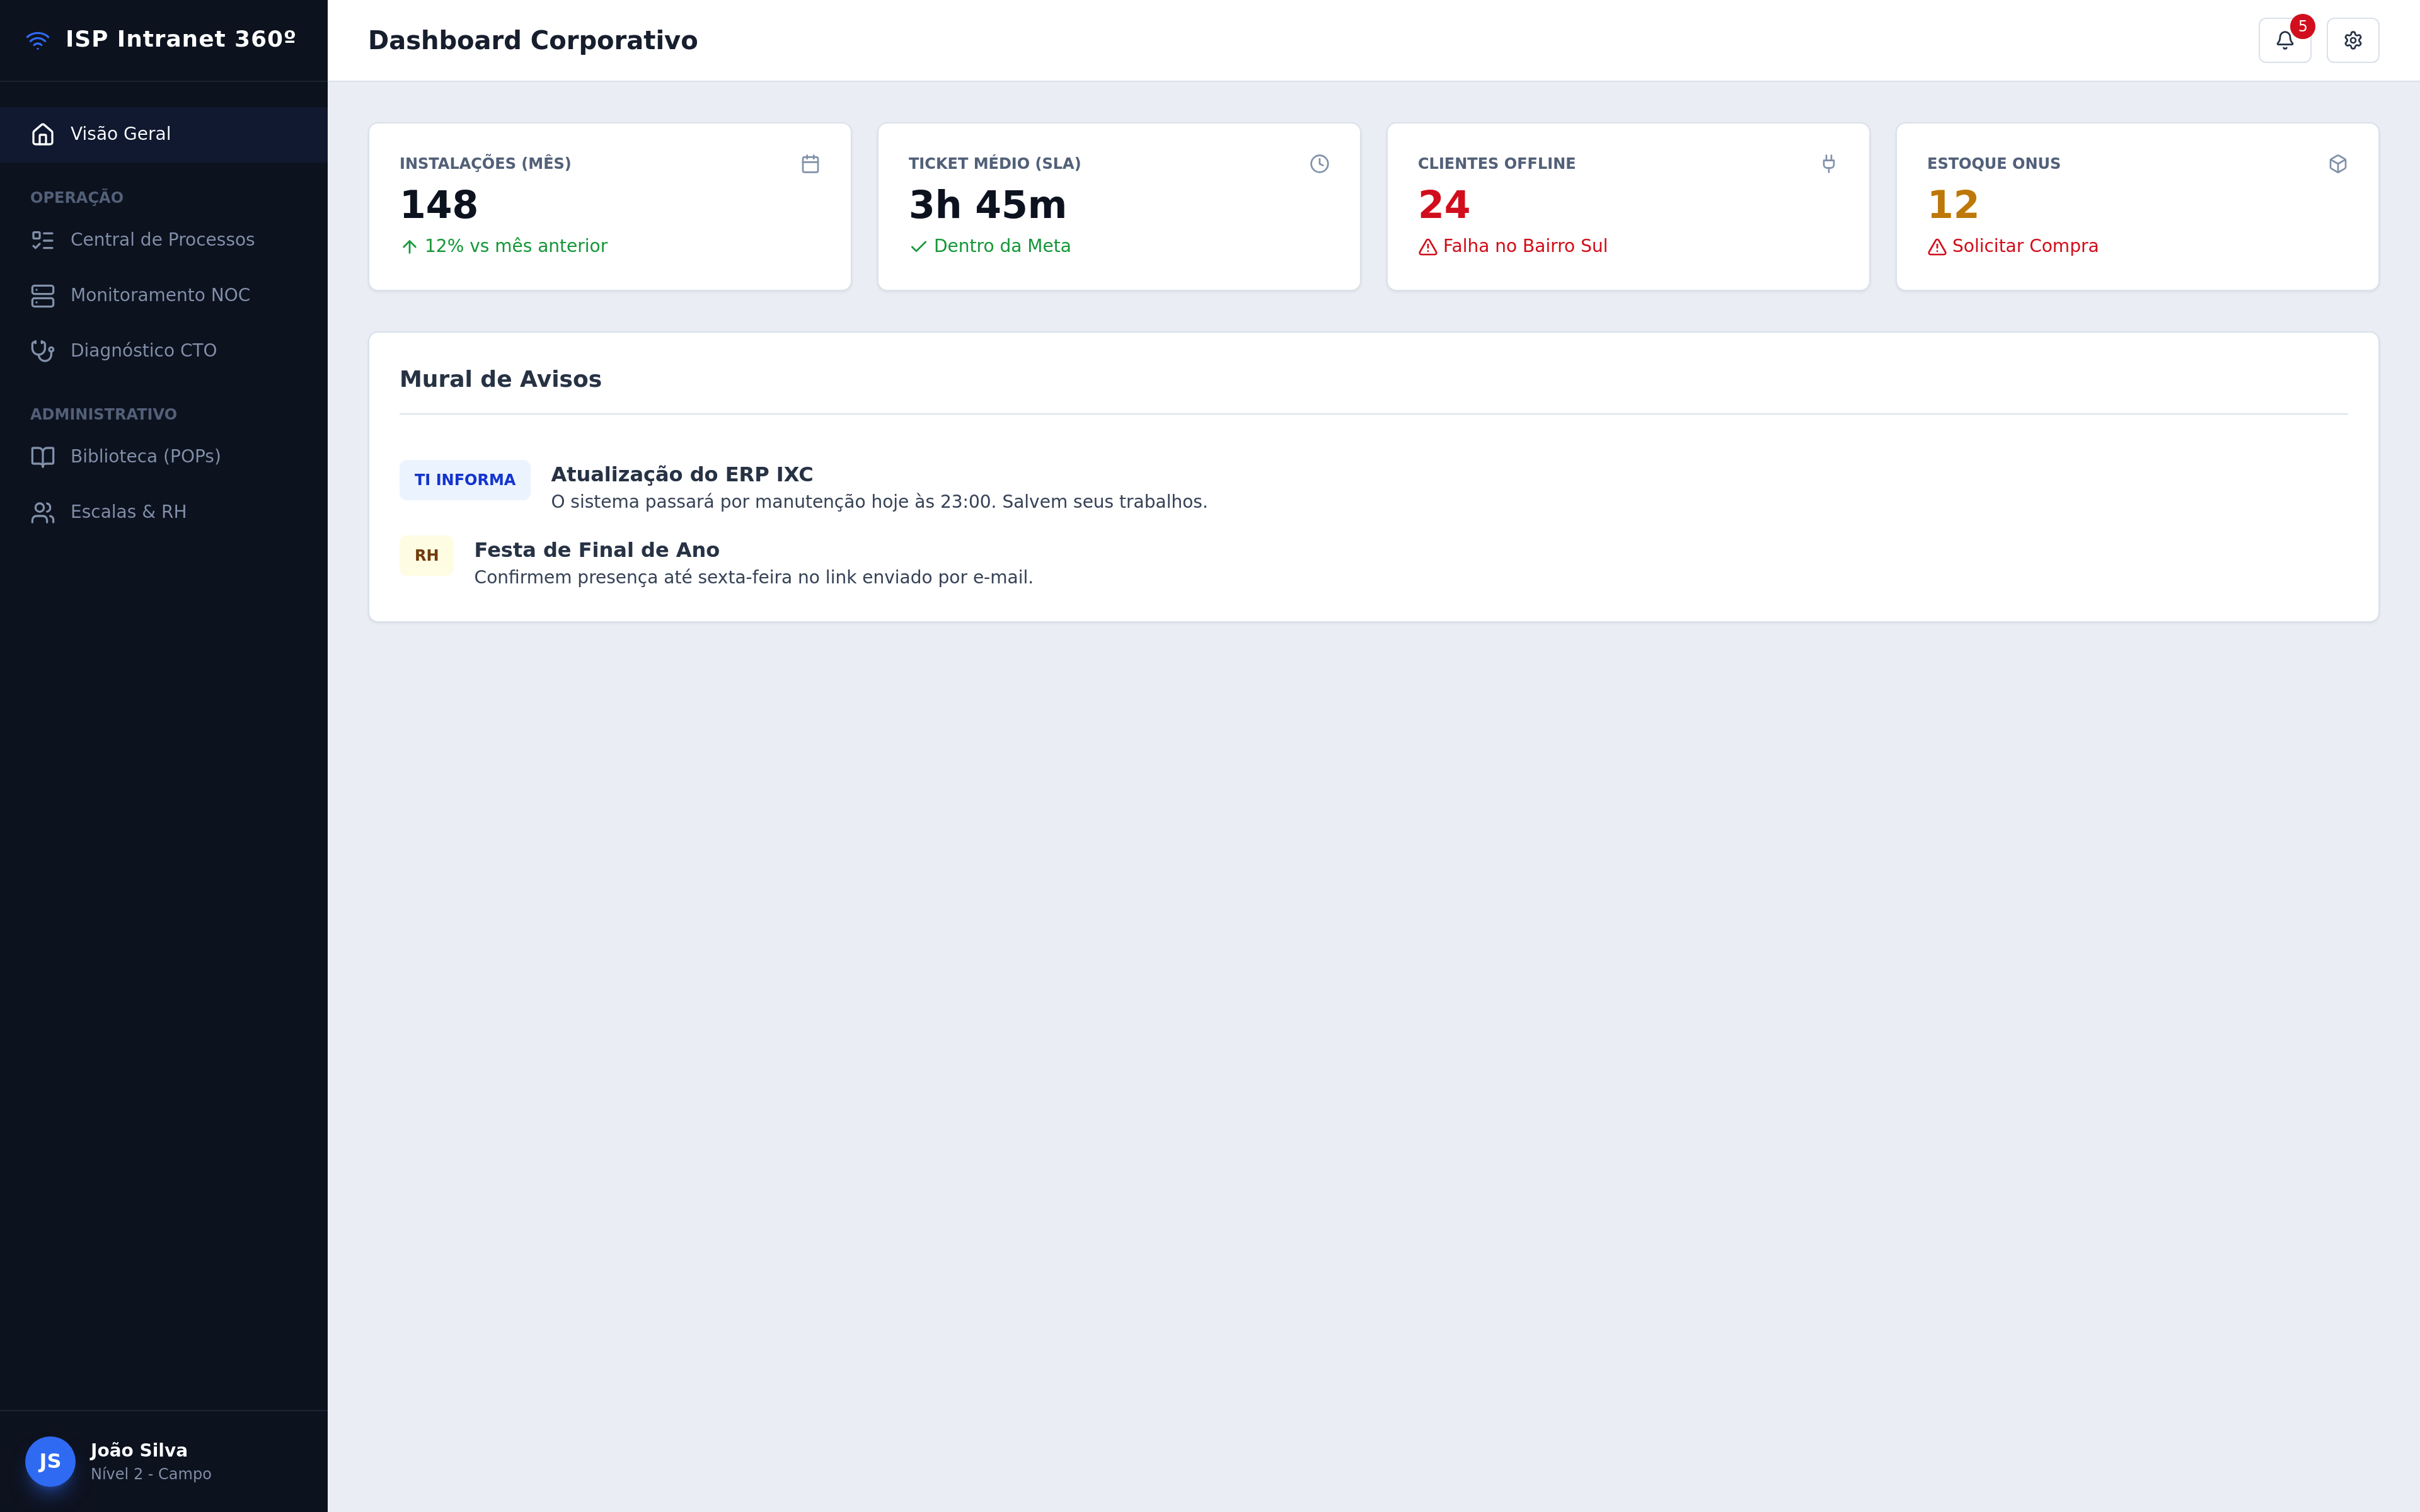The height and width of the screenshot is (1512, 2420).
Task: Navigate to Escalas & RH
Action: tap(128, 512)
